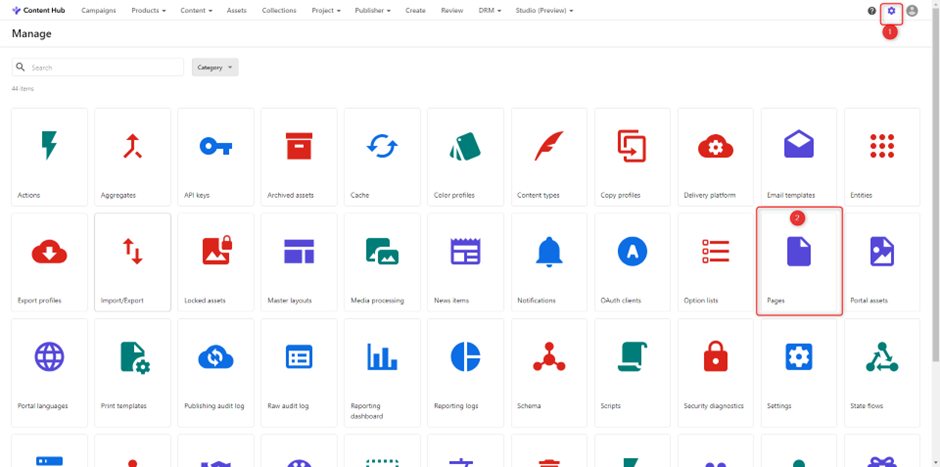Expand the Products menu
The image size is (940, 467).
point(149,11)
